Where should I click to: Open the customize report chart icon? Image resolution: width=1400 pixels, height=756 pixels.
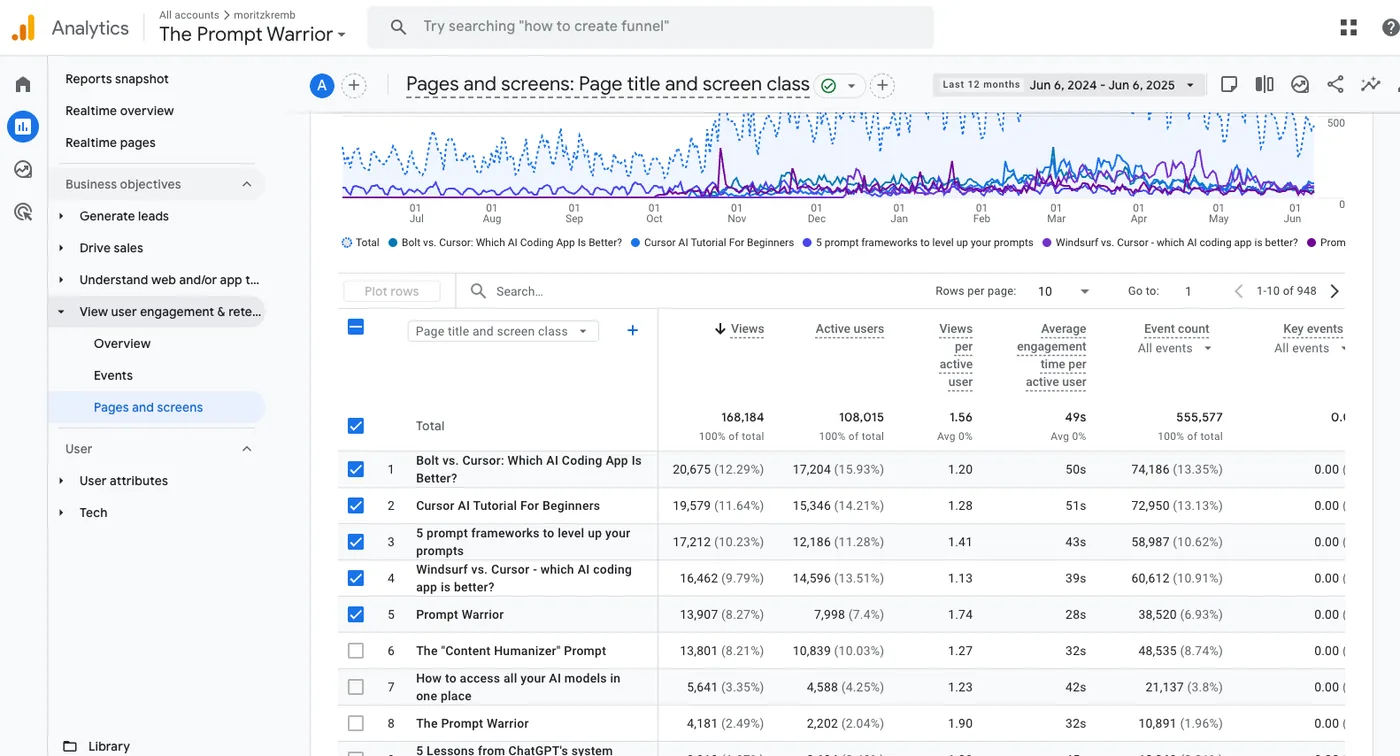point(1300,85)
